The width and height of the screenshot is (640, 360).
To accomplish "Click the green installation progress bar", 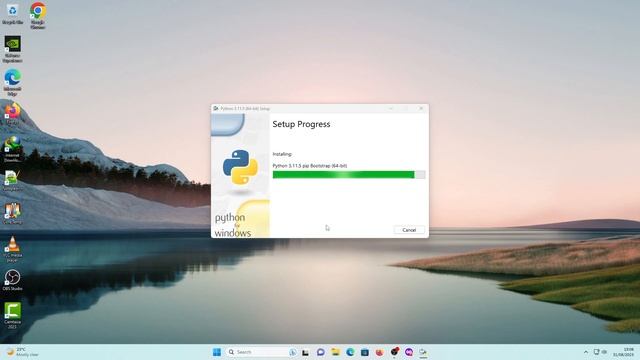I will [349, 175].
